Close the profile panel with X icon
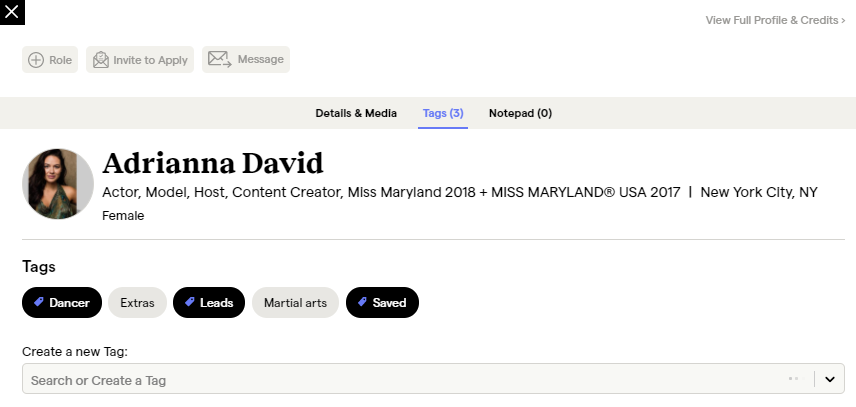This screenshot has width=856, height=407. tap(12, 12)
